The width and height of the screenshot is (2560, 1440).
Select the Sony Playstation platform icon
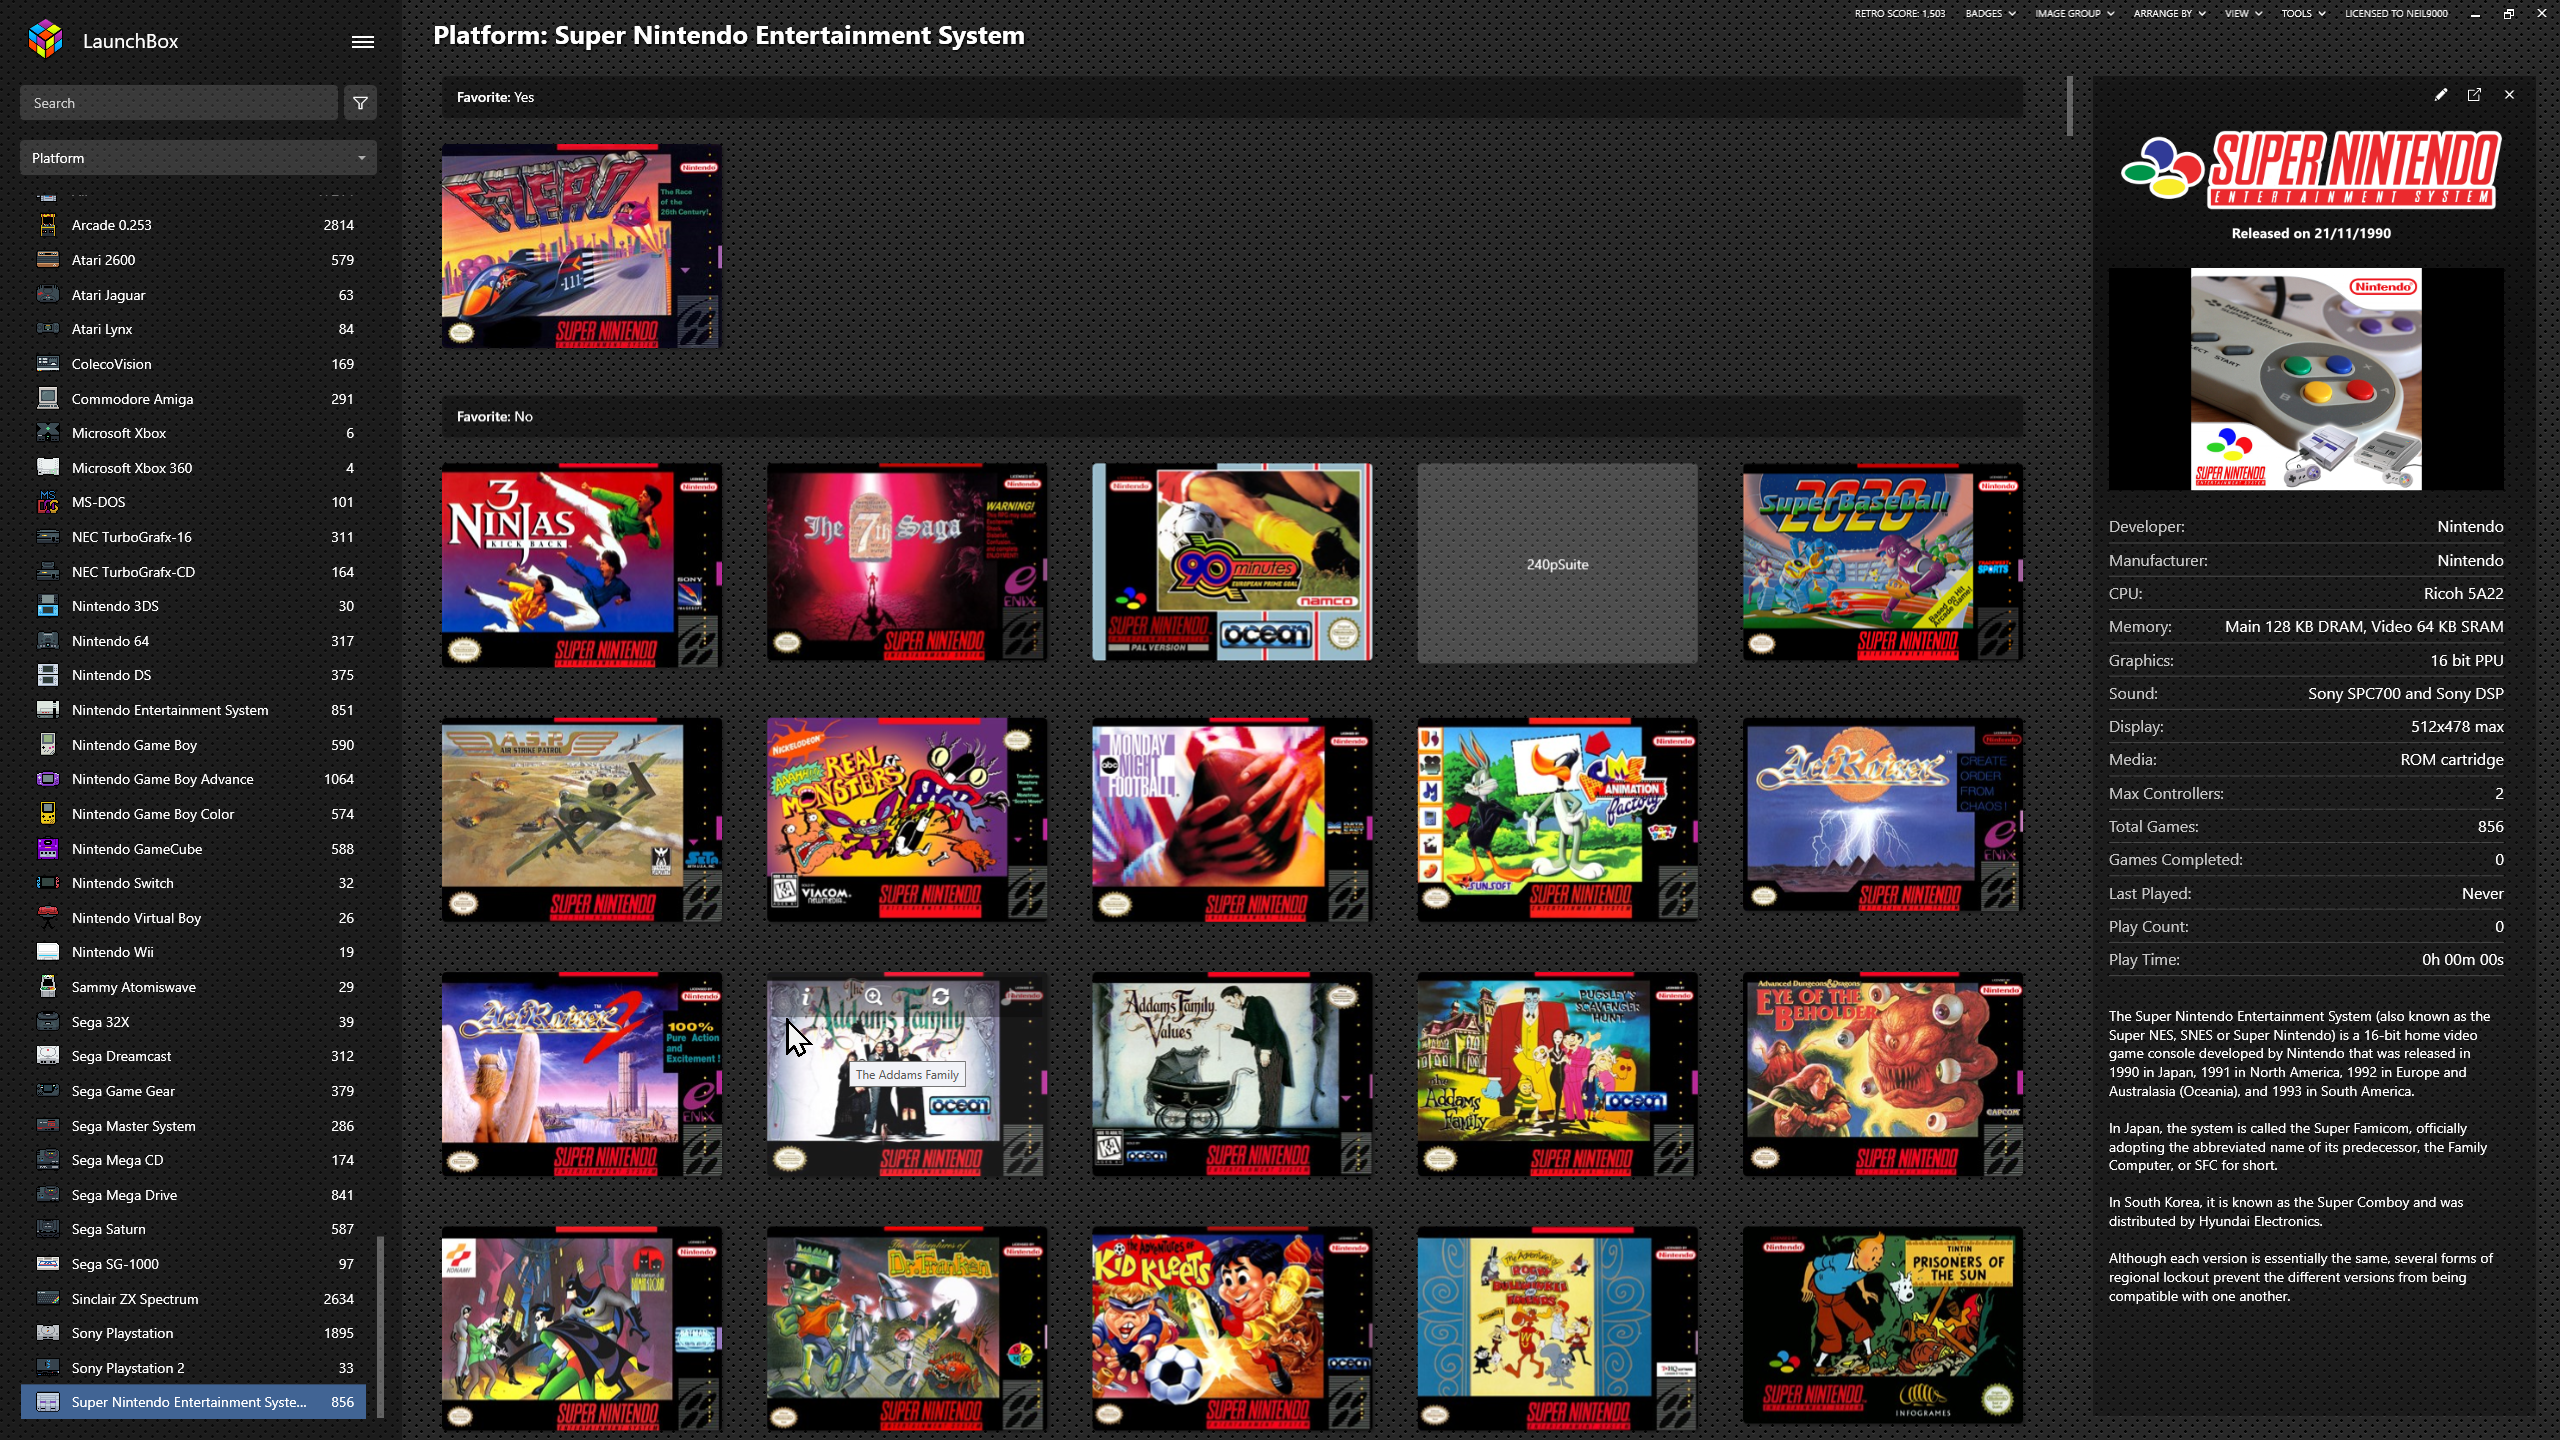[47, 1333]
